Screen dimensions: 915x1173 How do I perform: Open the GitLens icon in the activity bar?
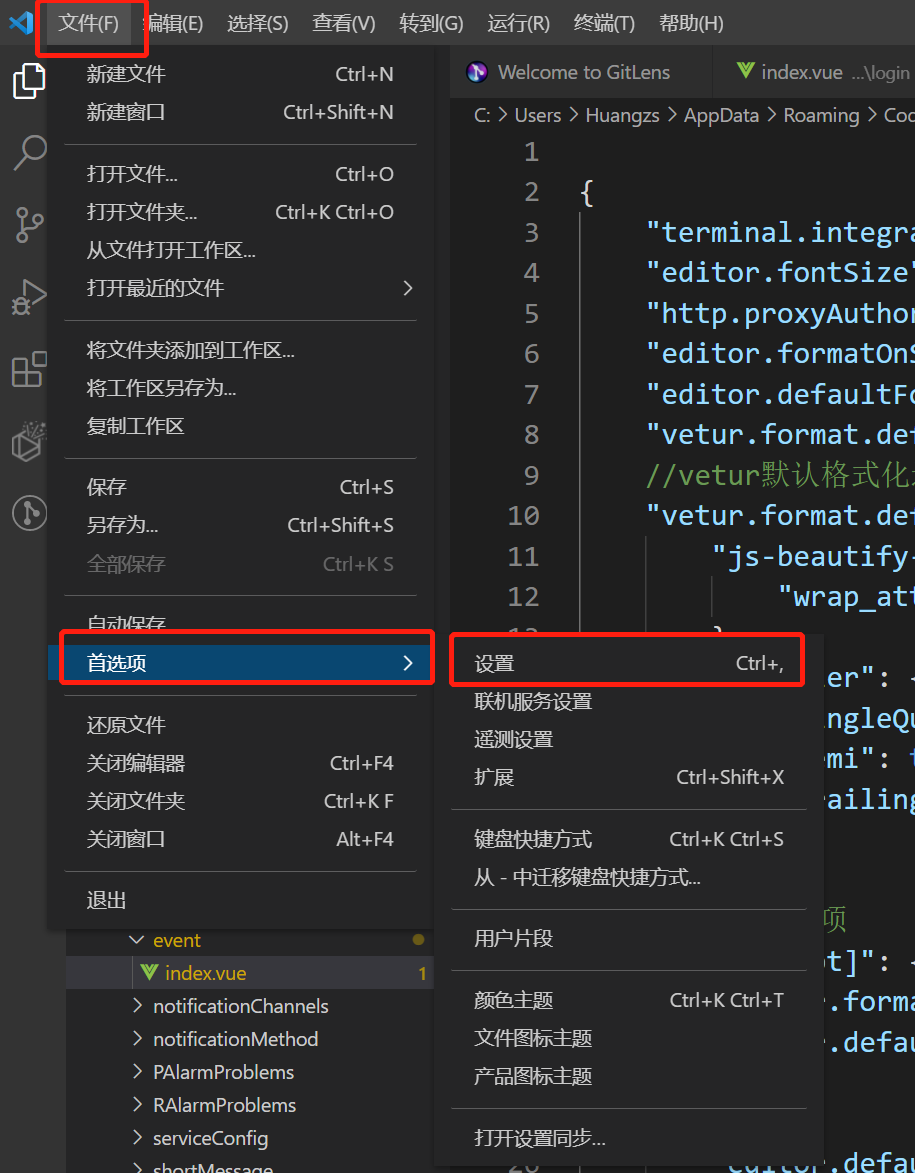29,514
